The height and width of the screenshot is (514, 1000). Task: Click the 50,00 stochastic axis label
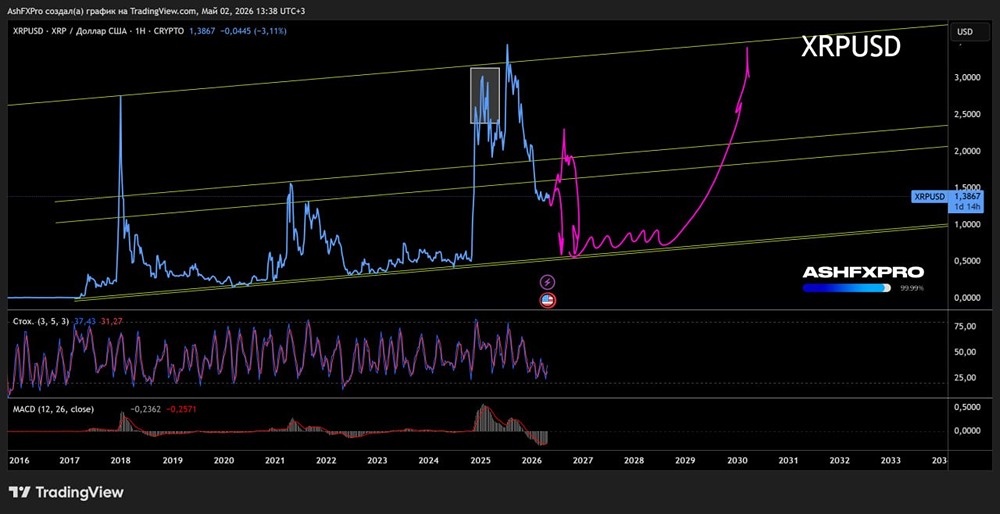click(966, 352)
